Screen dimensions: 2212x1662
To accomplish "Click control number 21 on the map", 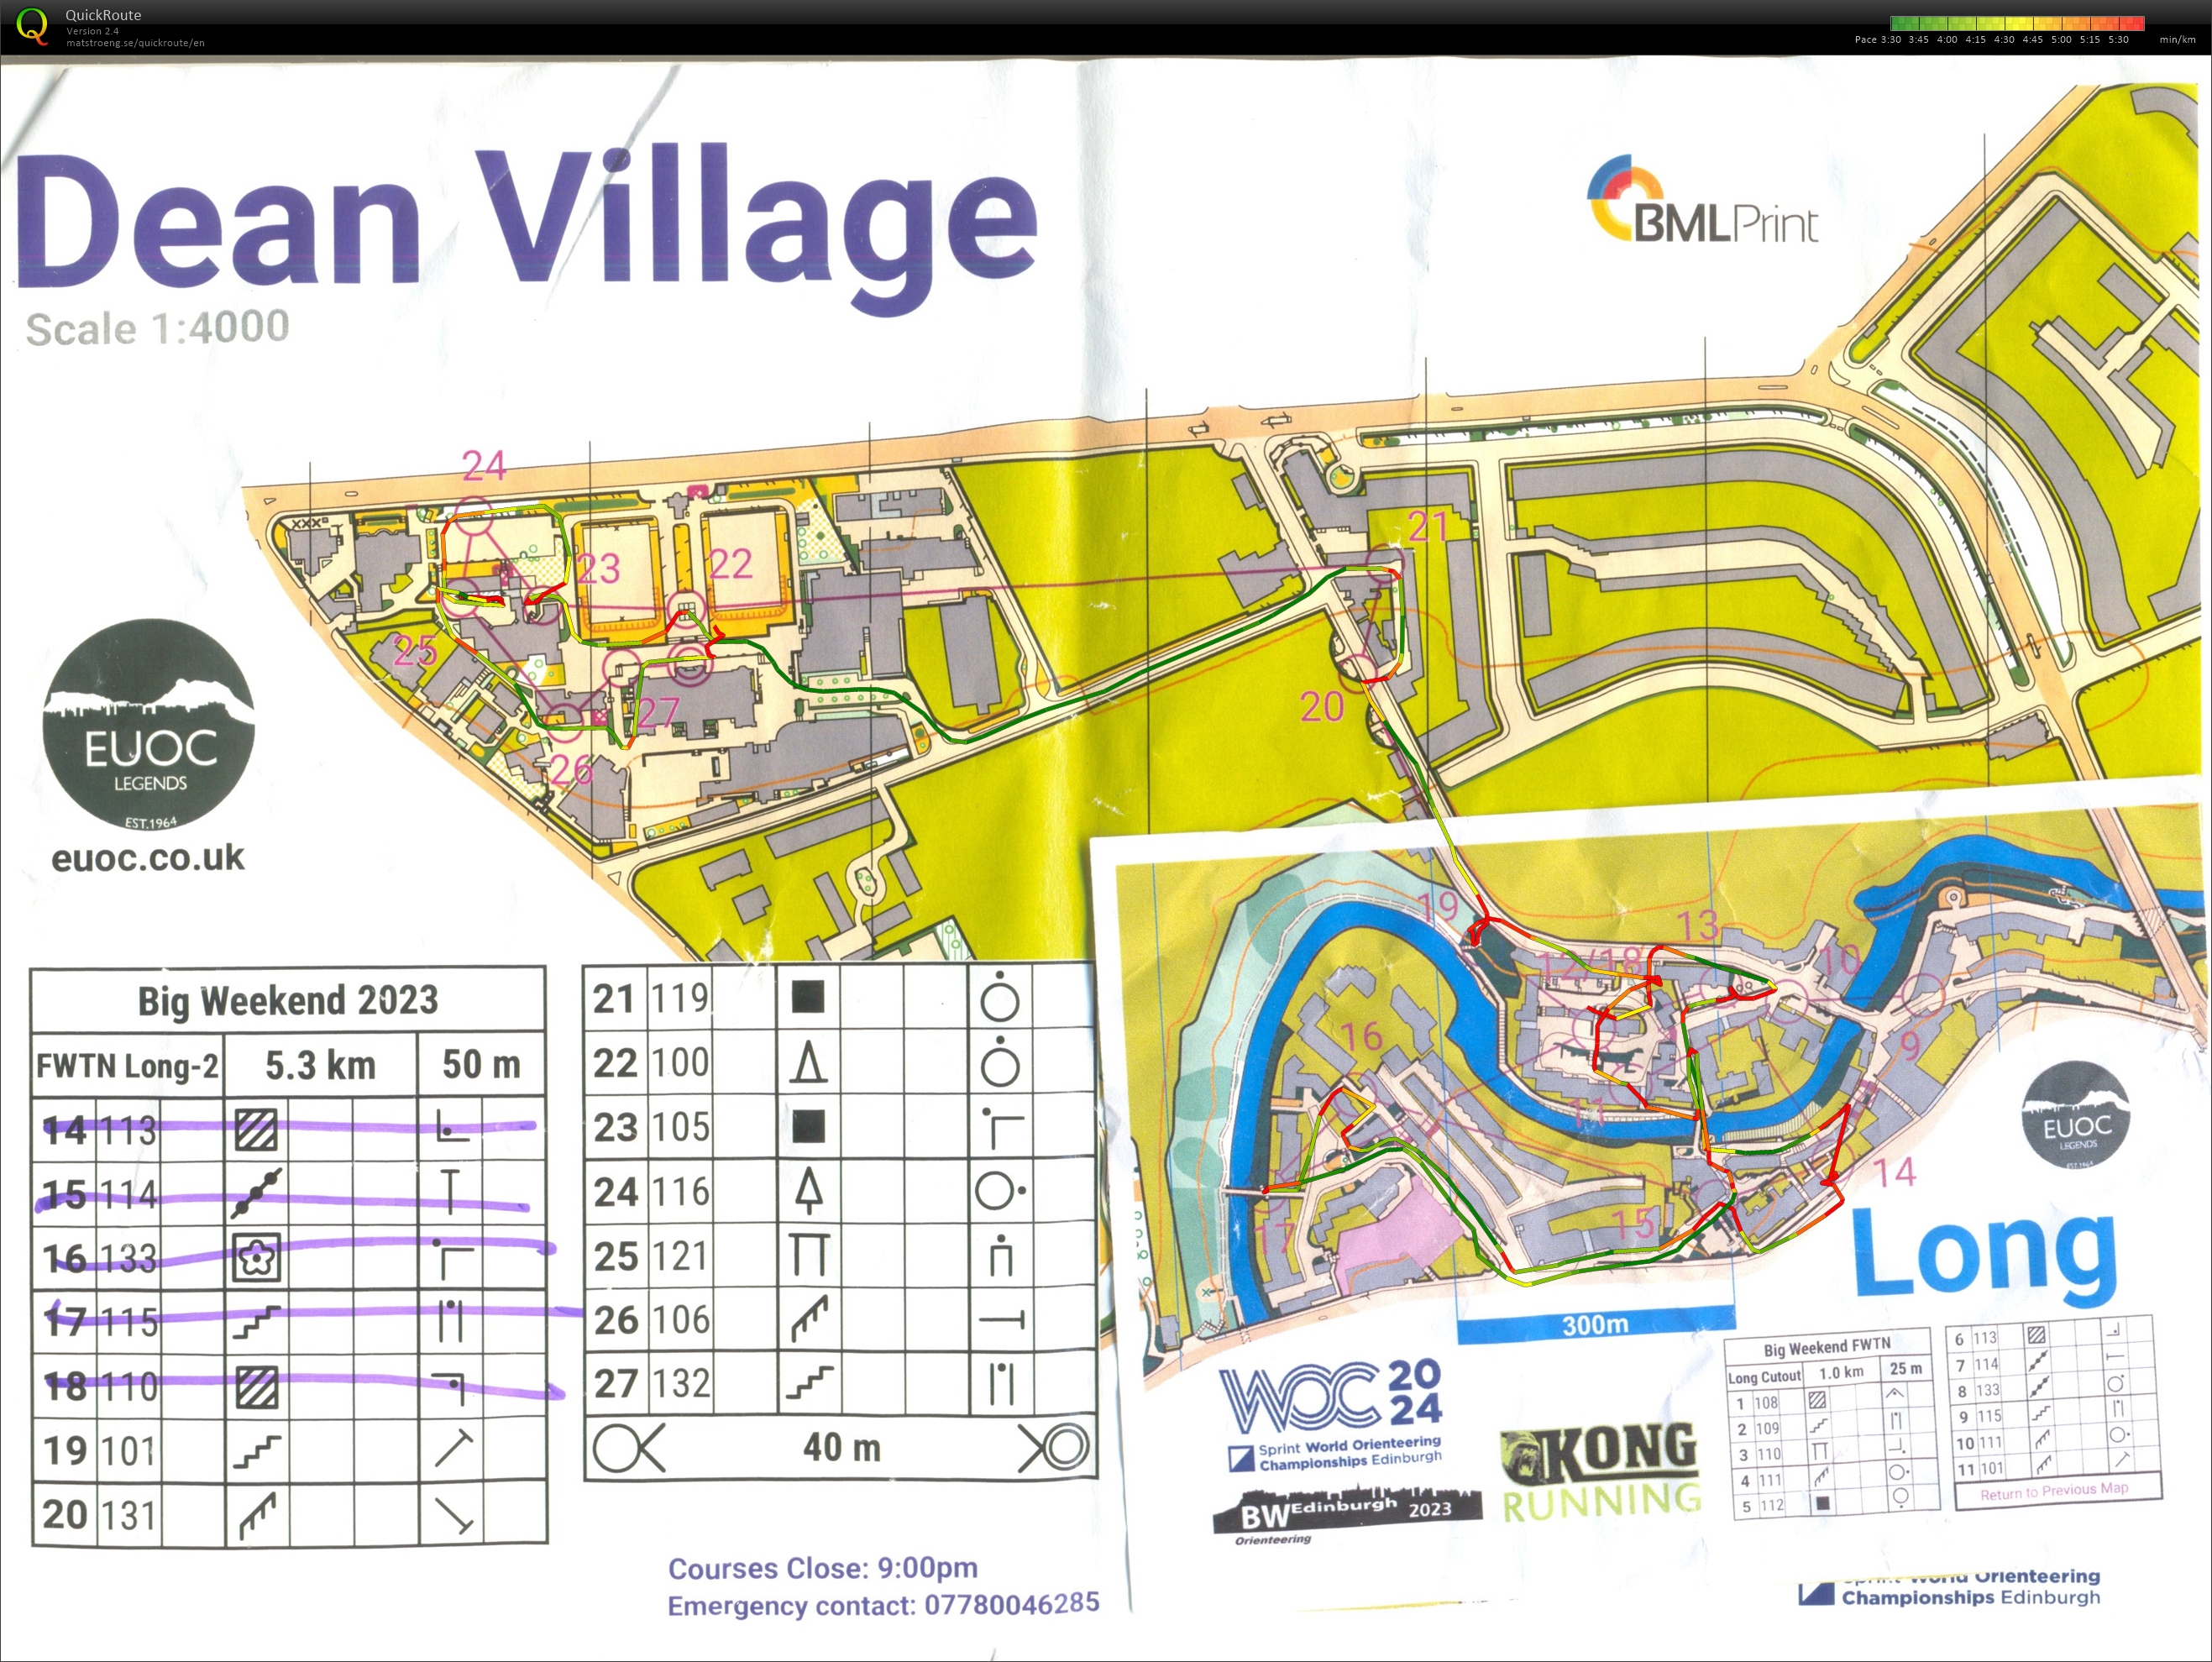I will 1428,527.
